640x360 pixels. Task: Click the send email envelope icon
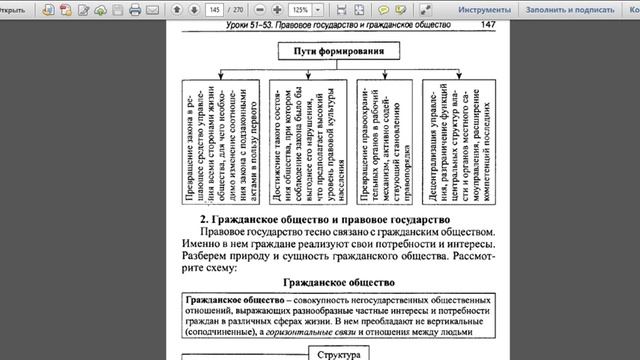[x=152, y=10]
